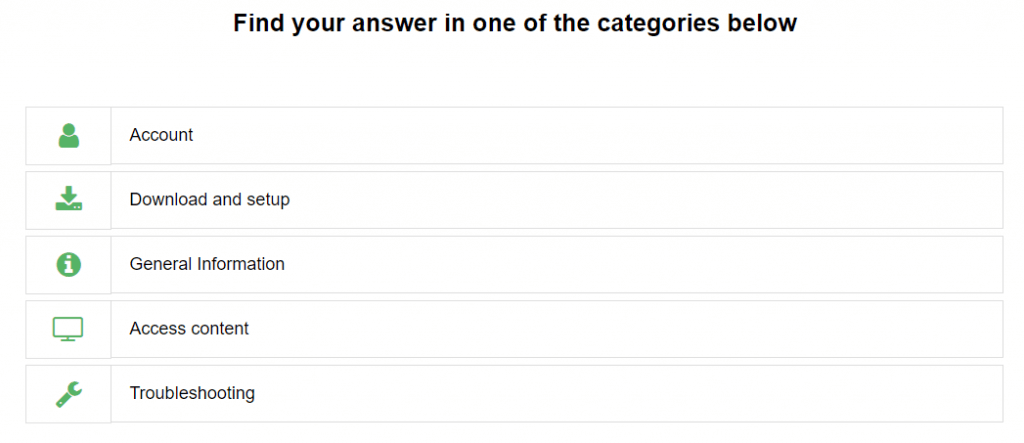Image resolution: width=1024 pixels, height=443 pixels.
Task: Go to Access content label
Action: pos(189,328)
